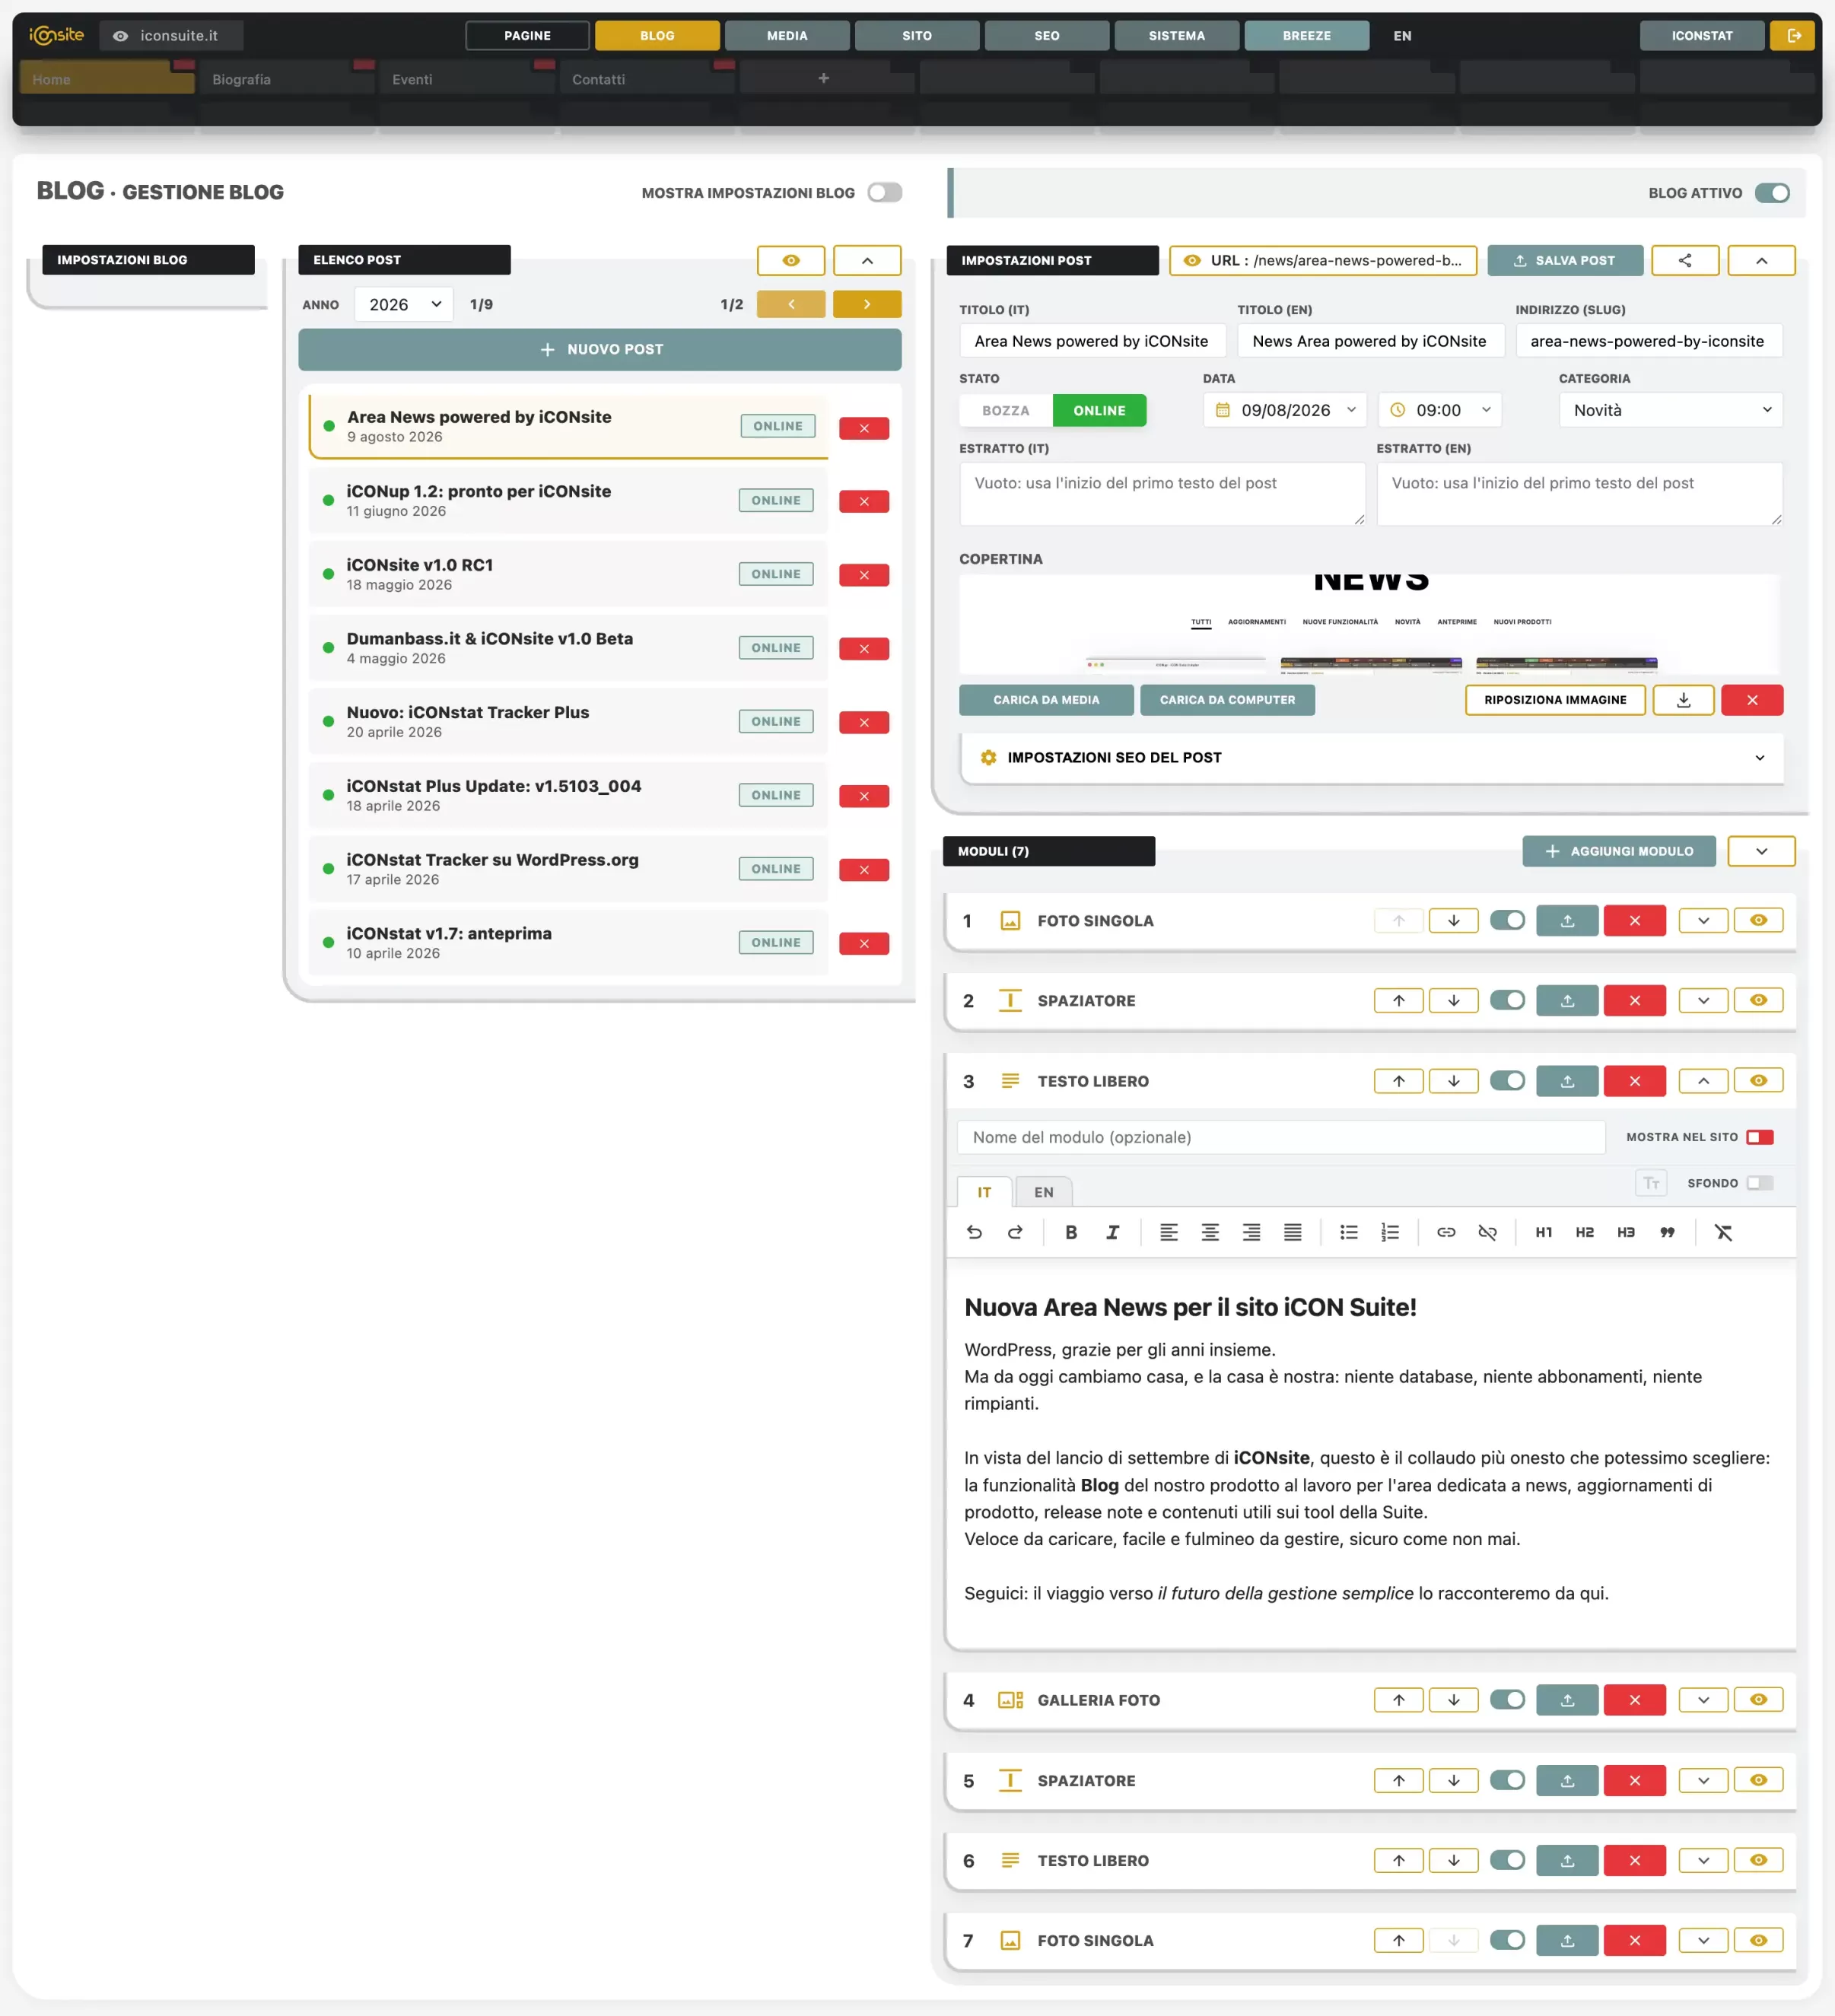The image size is (1835, 2016).
Task: Align text right in editor
Action: click(x=1251, y=1232)
